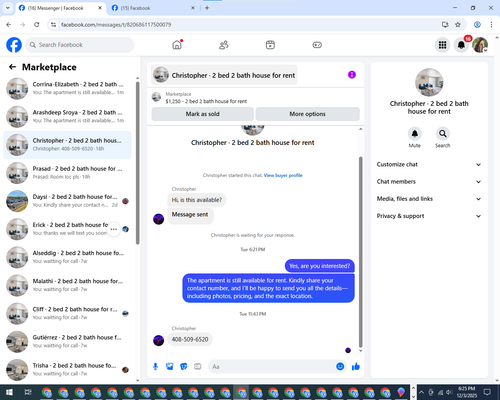Switch to the (15) Facebook tab

tap(153, 8)
